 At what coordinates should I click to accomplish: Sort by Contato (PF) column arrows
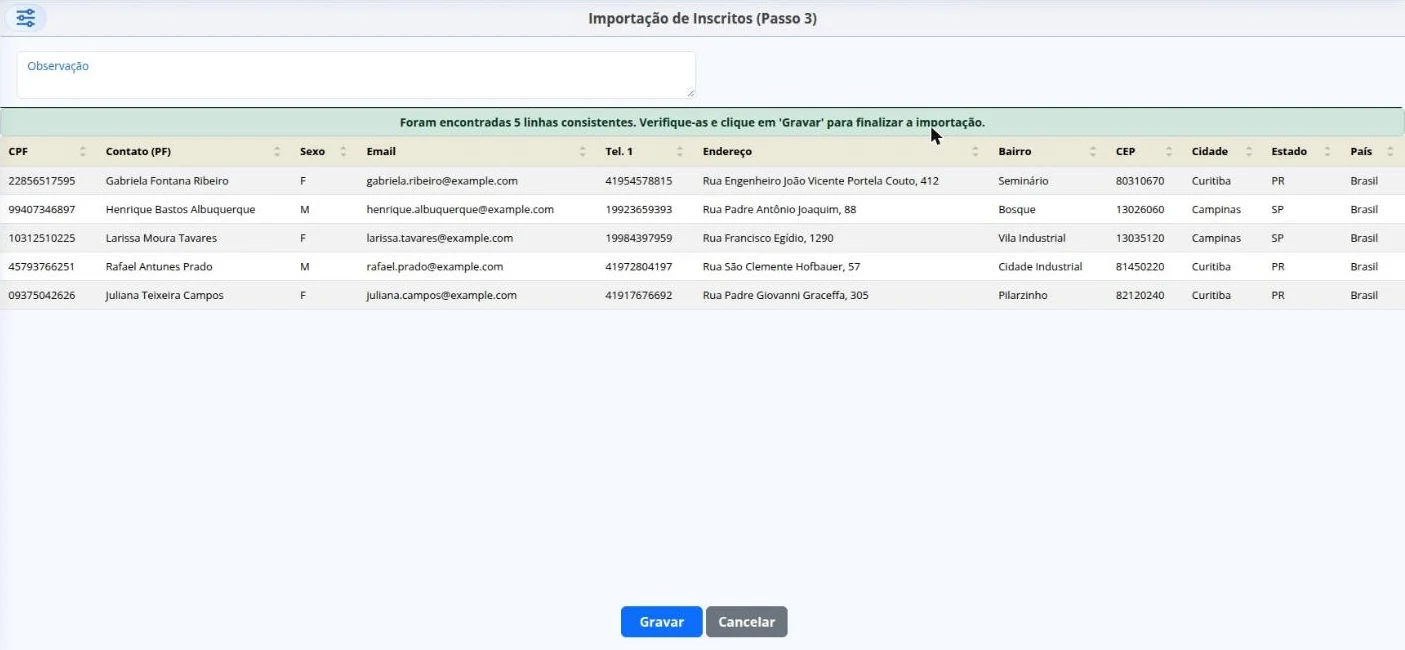277,152
